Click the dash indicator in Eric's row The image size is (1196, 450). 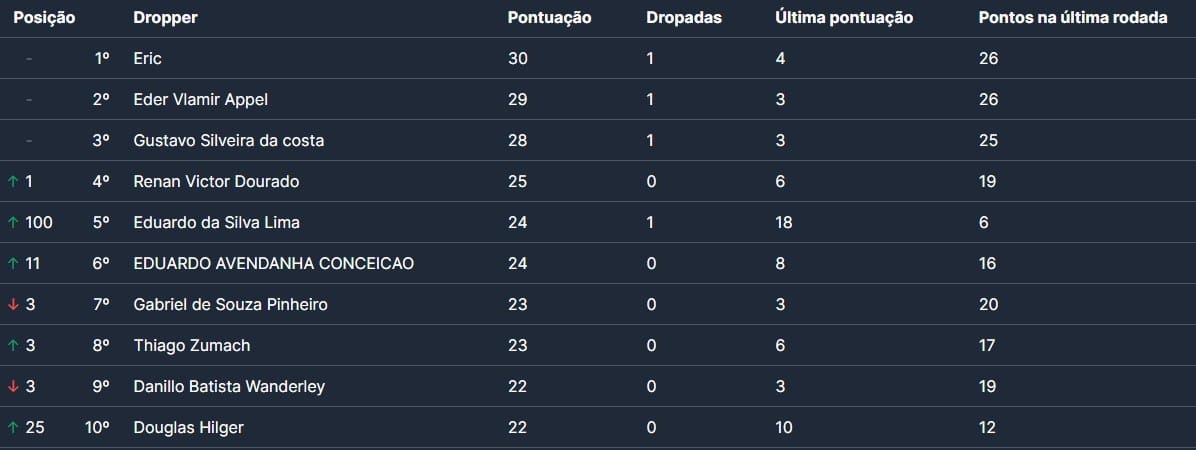click(29, 59)
